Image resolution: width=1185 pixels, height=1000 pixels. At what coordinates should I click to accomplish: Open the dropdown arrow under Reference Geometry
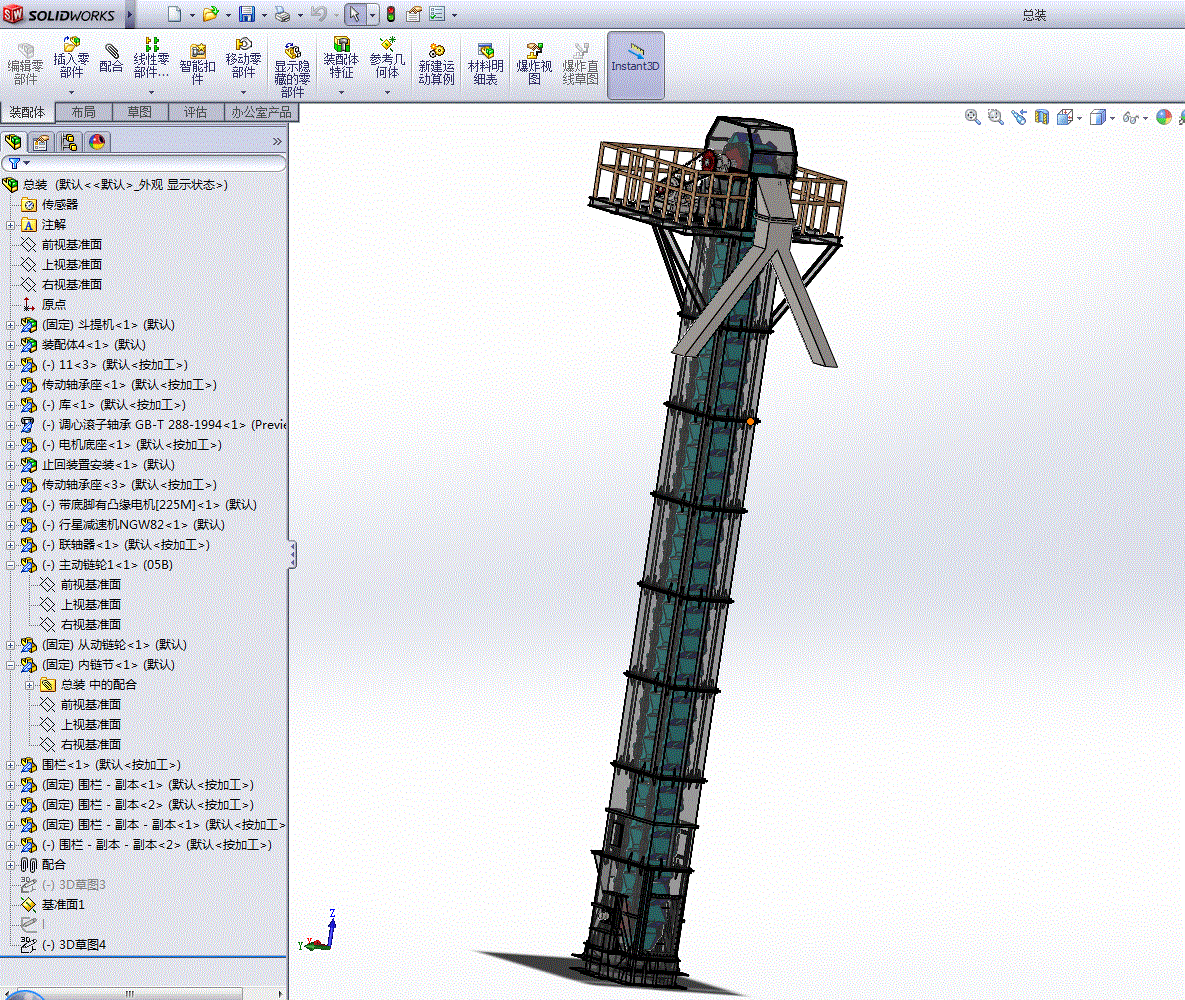click(387, 92)
